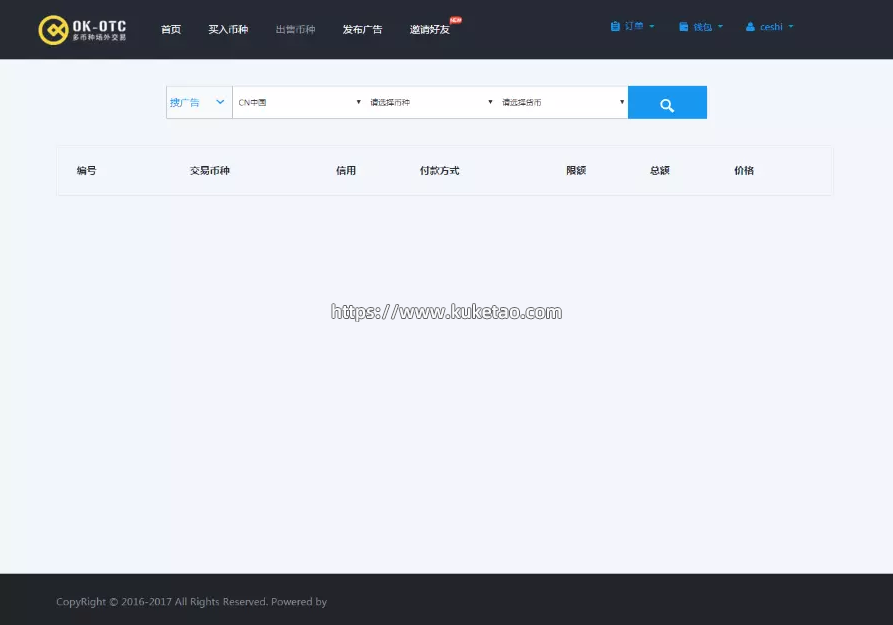893x625 pixels.
Task: Open the 买入币种 menu item
Action: point(228,30)
